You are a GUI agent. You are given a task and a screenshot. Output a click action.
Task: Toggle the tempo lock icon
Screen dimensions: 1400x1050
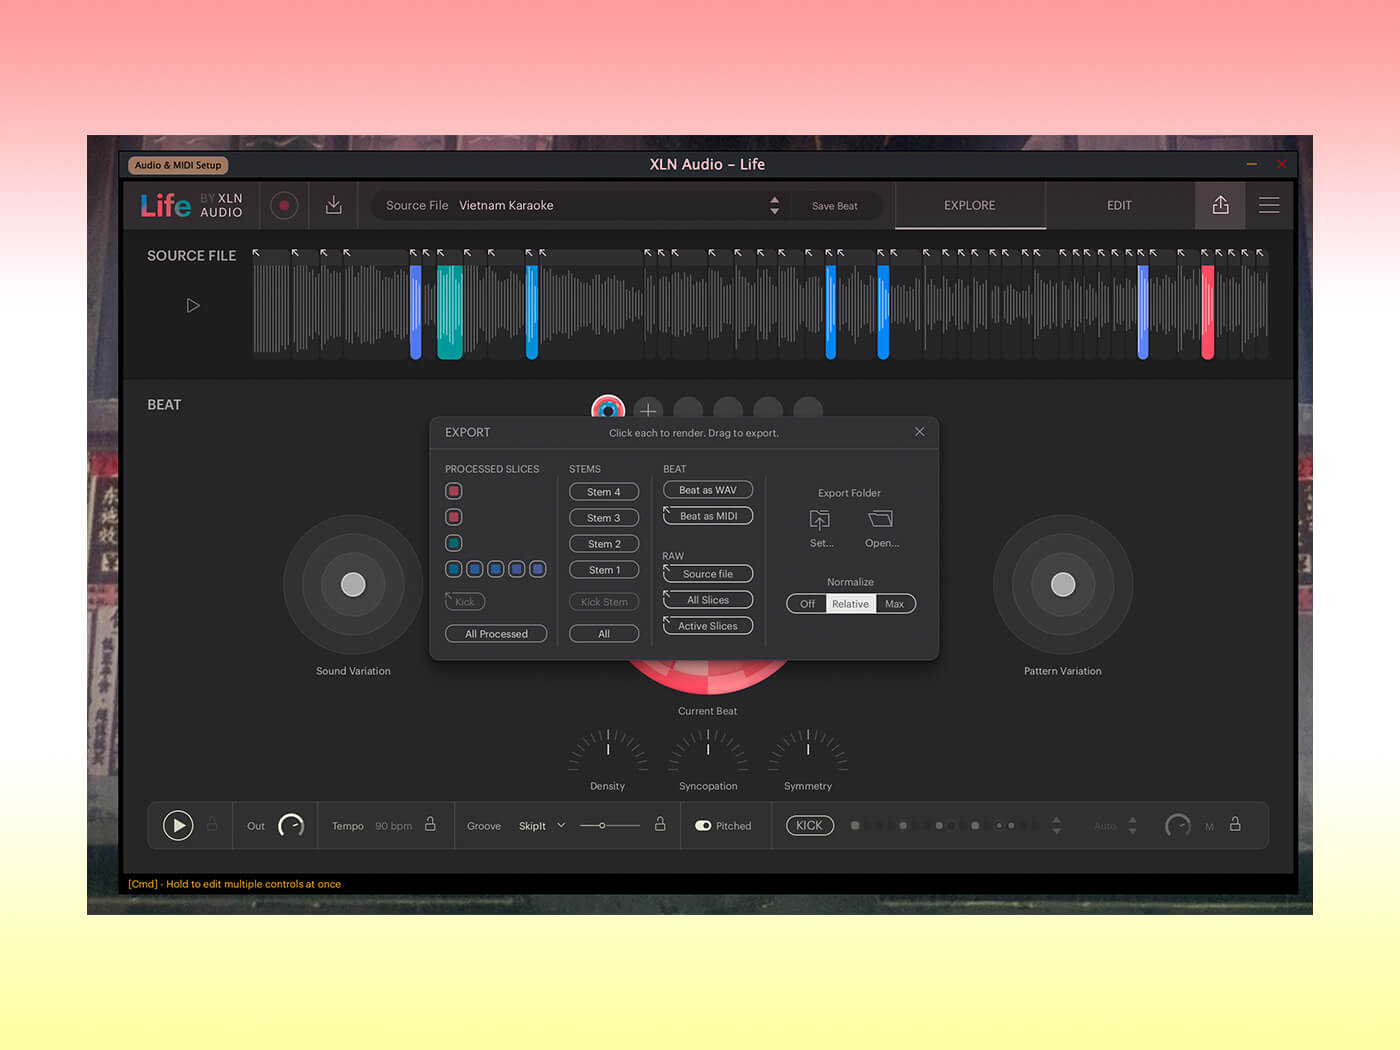coord(430,824)
